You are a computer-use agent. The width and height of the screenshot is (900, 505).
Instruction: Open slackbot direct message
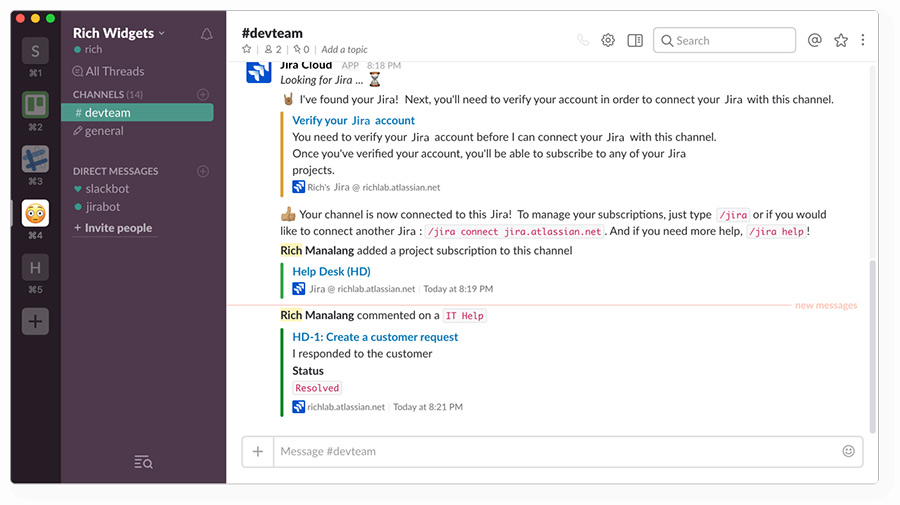[x=102, y=188]
